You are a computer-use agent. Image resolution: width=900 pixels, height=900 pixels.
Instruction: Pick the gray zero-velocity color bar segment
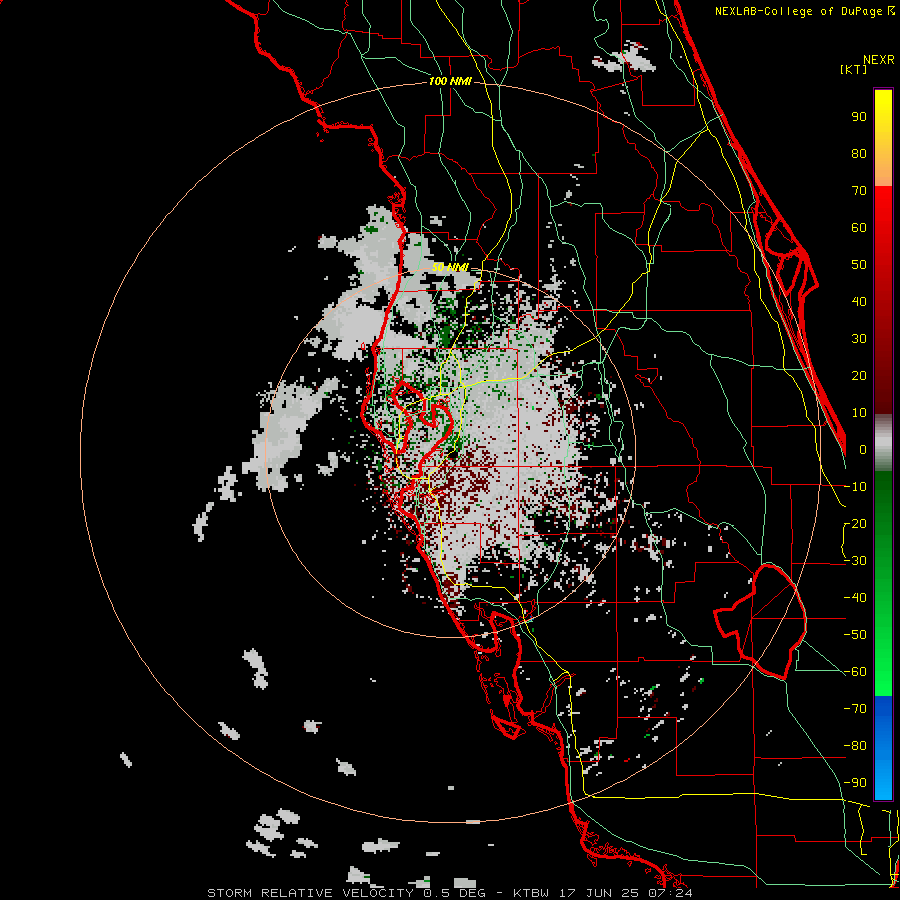click(883, 442)
